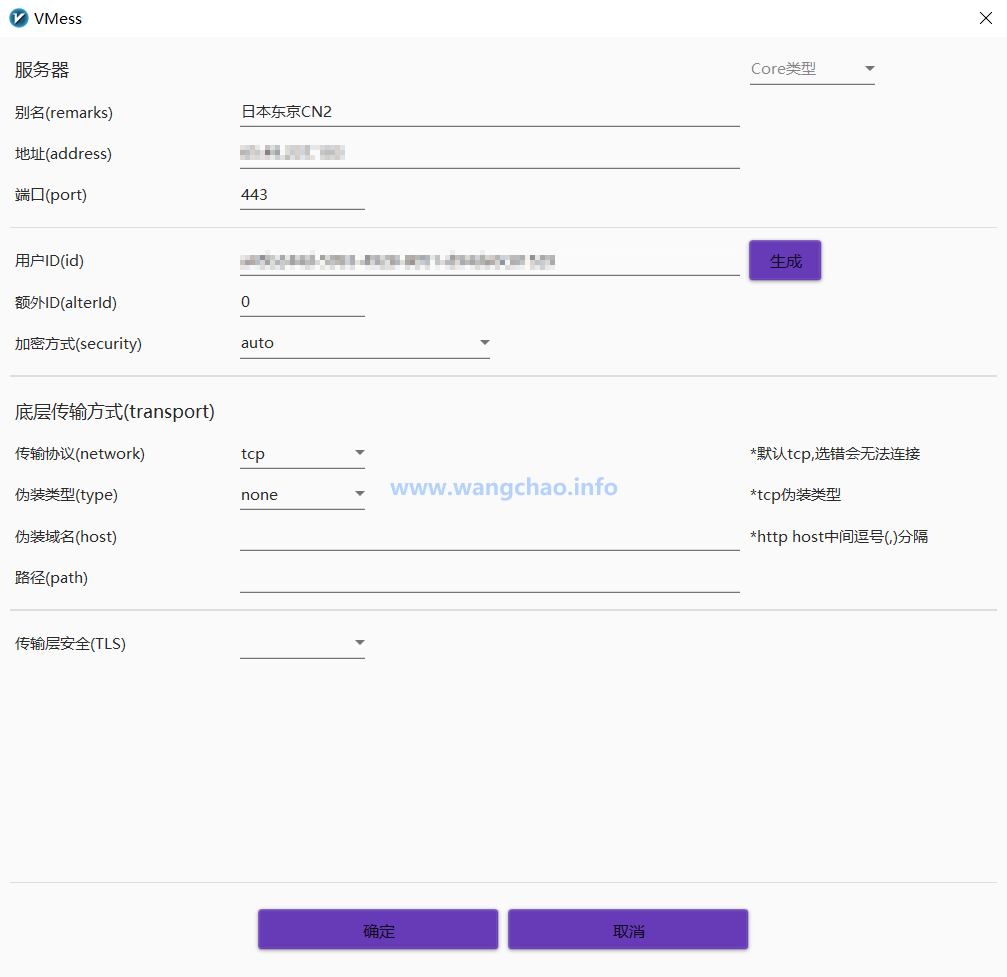
Task: Click the *tcp伪装类型 hint text
Action: (795, 495)
